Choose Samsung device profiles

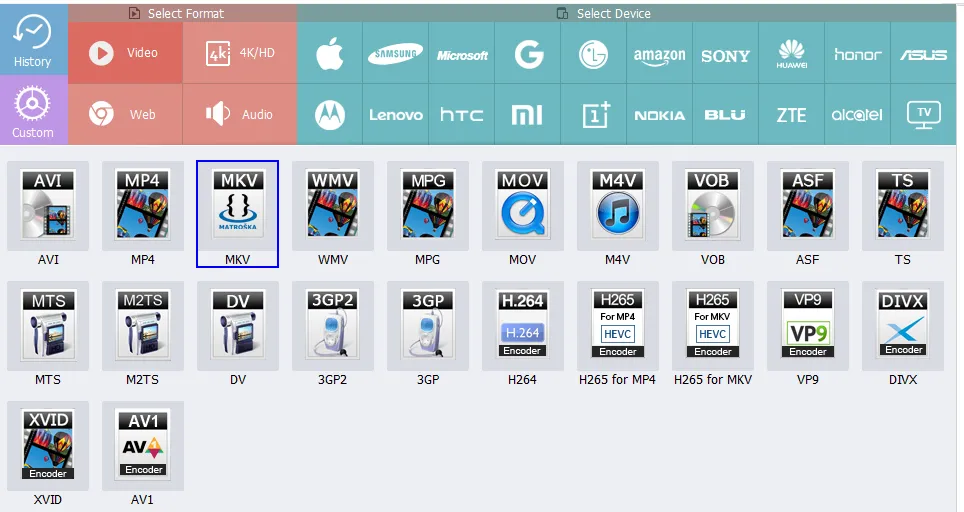(x=395, y=53)
